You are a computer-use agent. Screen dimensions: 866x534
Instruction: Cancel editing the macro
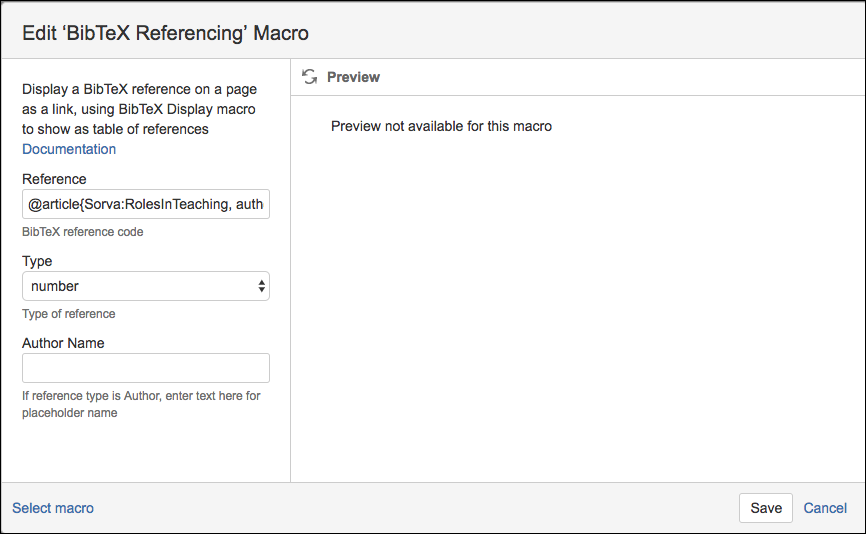tap(825, 508)
